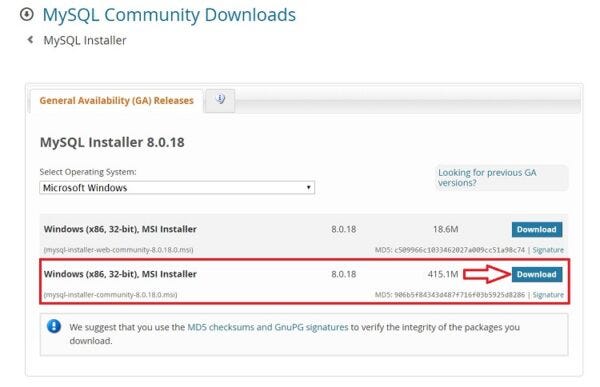Download the 18.6M web community installer

[x=537, y=229]
